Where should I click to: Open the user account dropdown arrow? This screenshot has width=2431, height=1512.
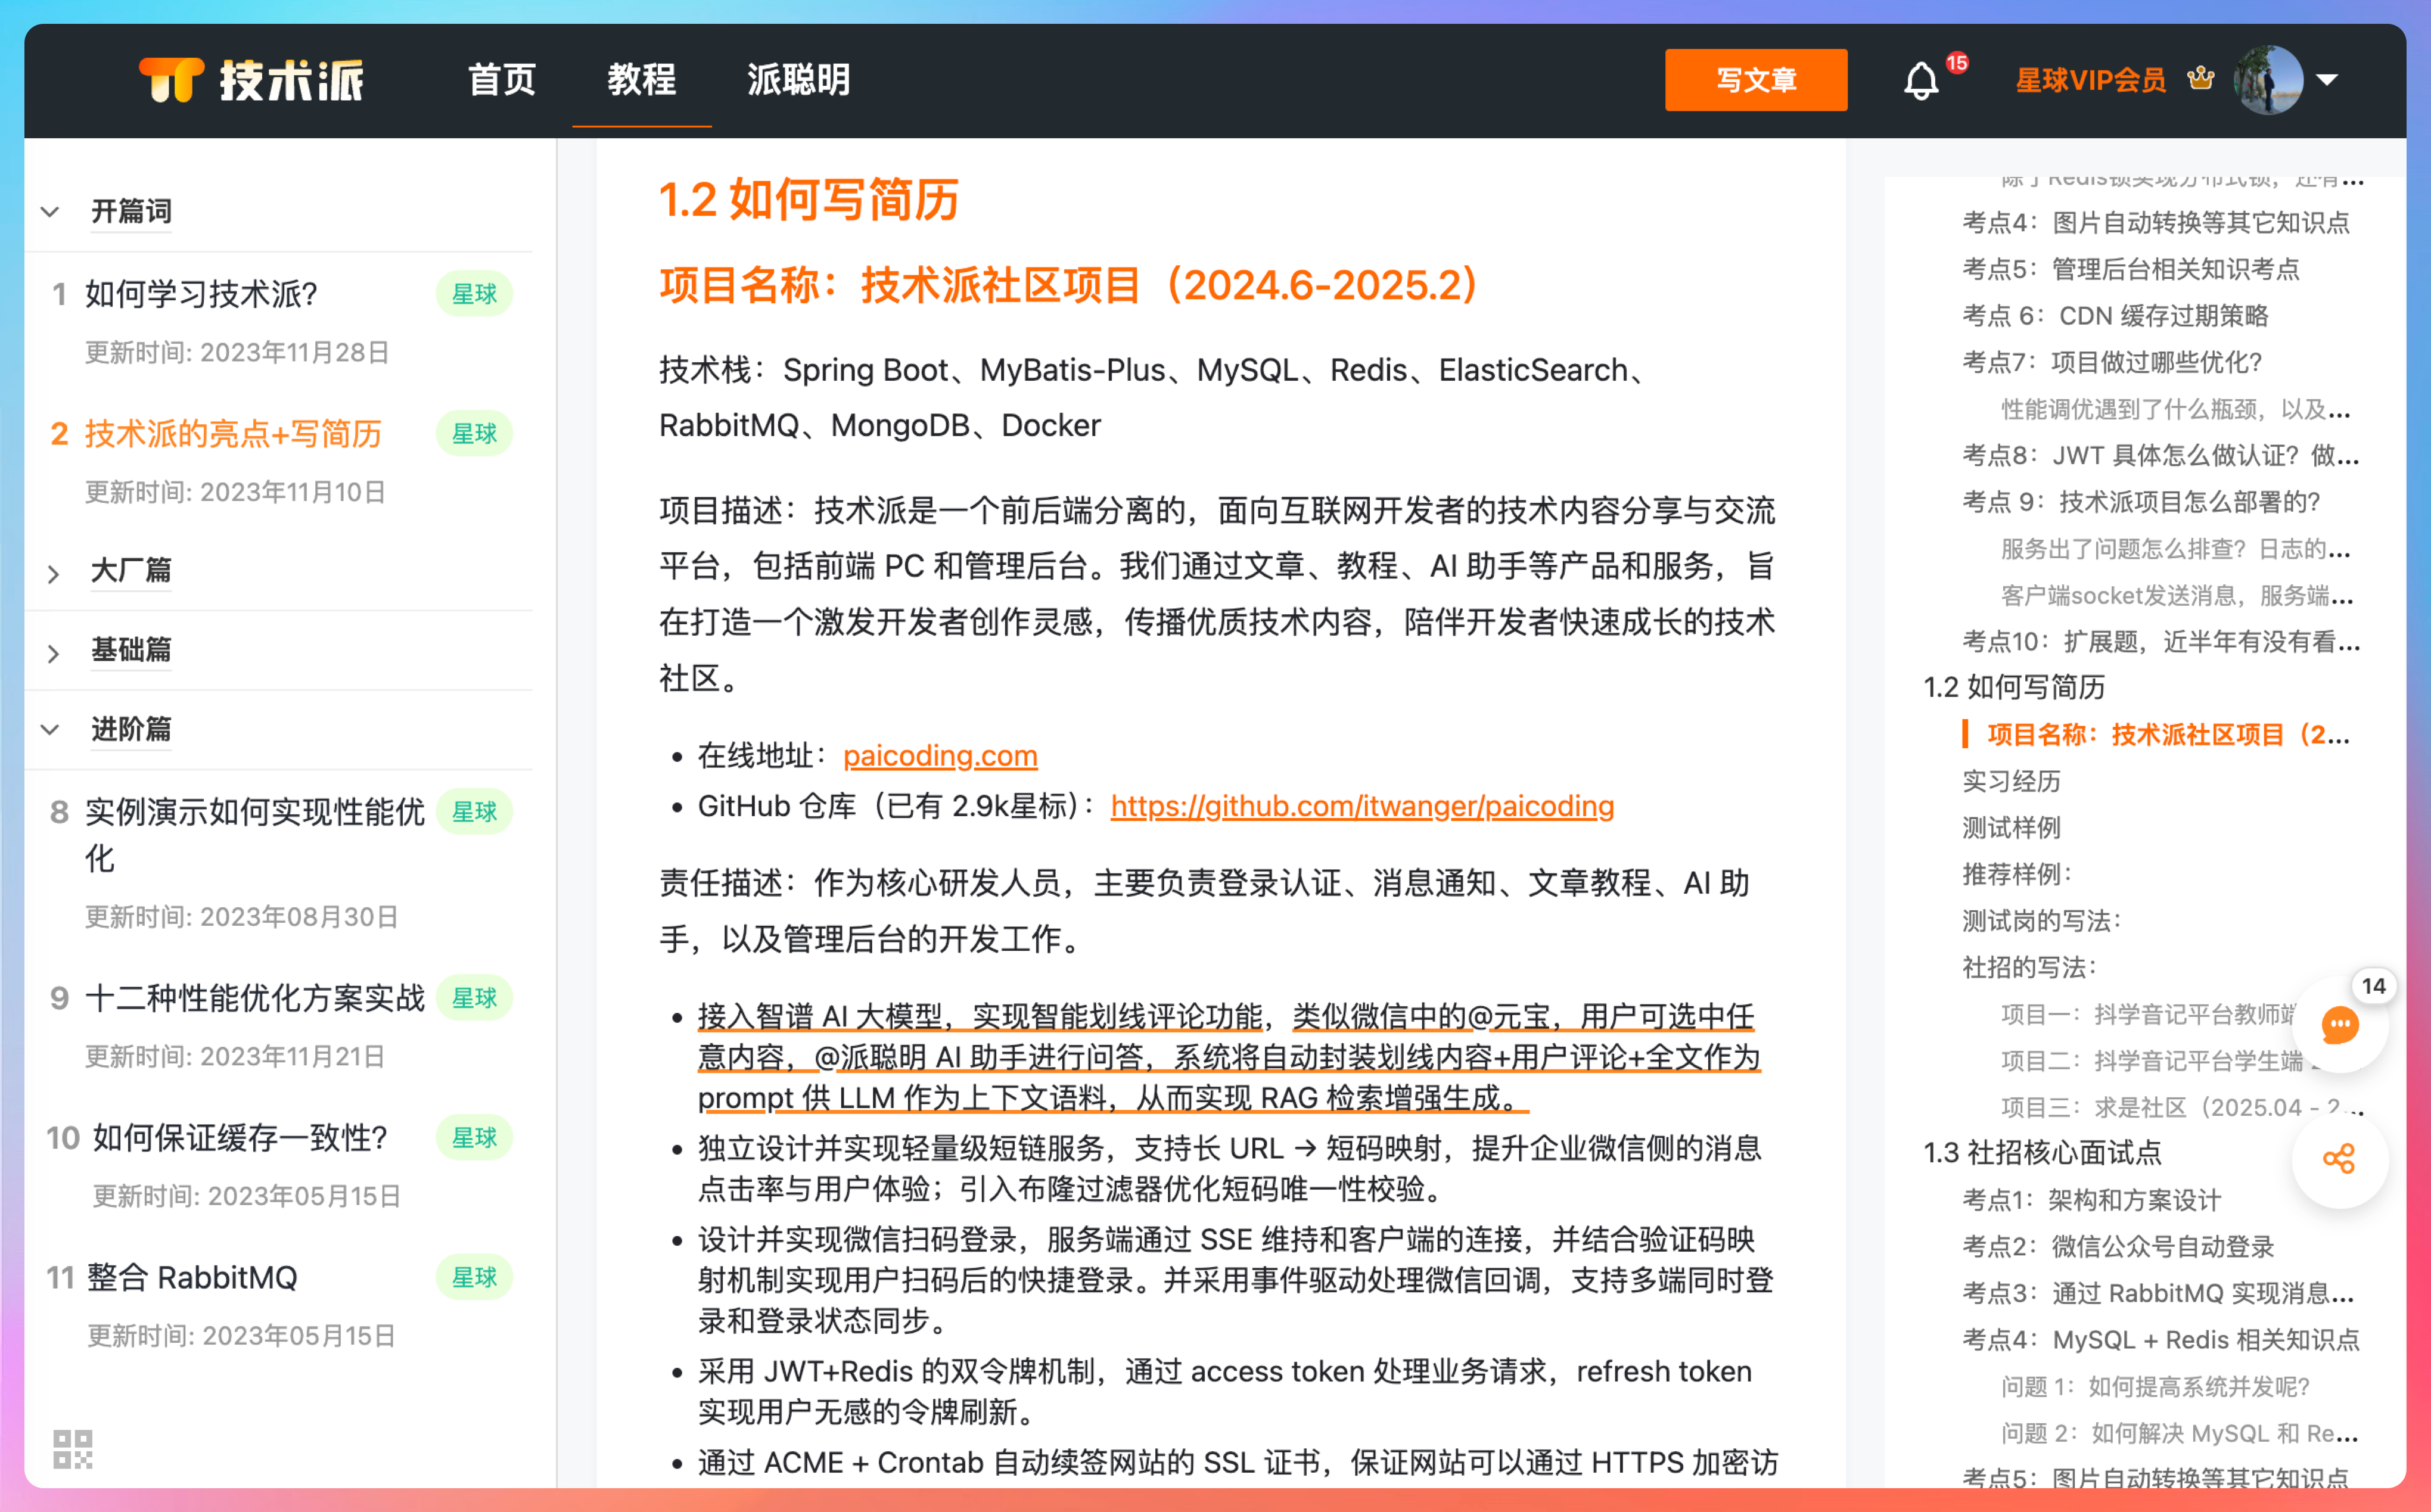click(x=2328, y=80)
